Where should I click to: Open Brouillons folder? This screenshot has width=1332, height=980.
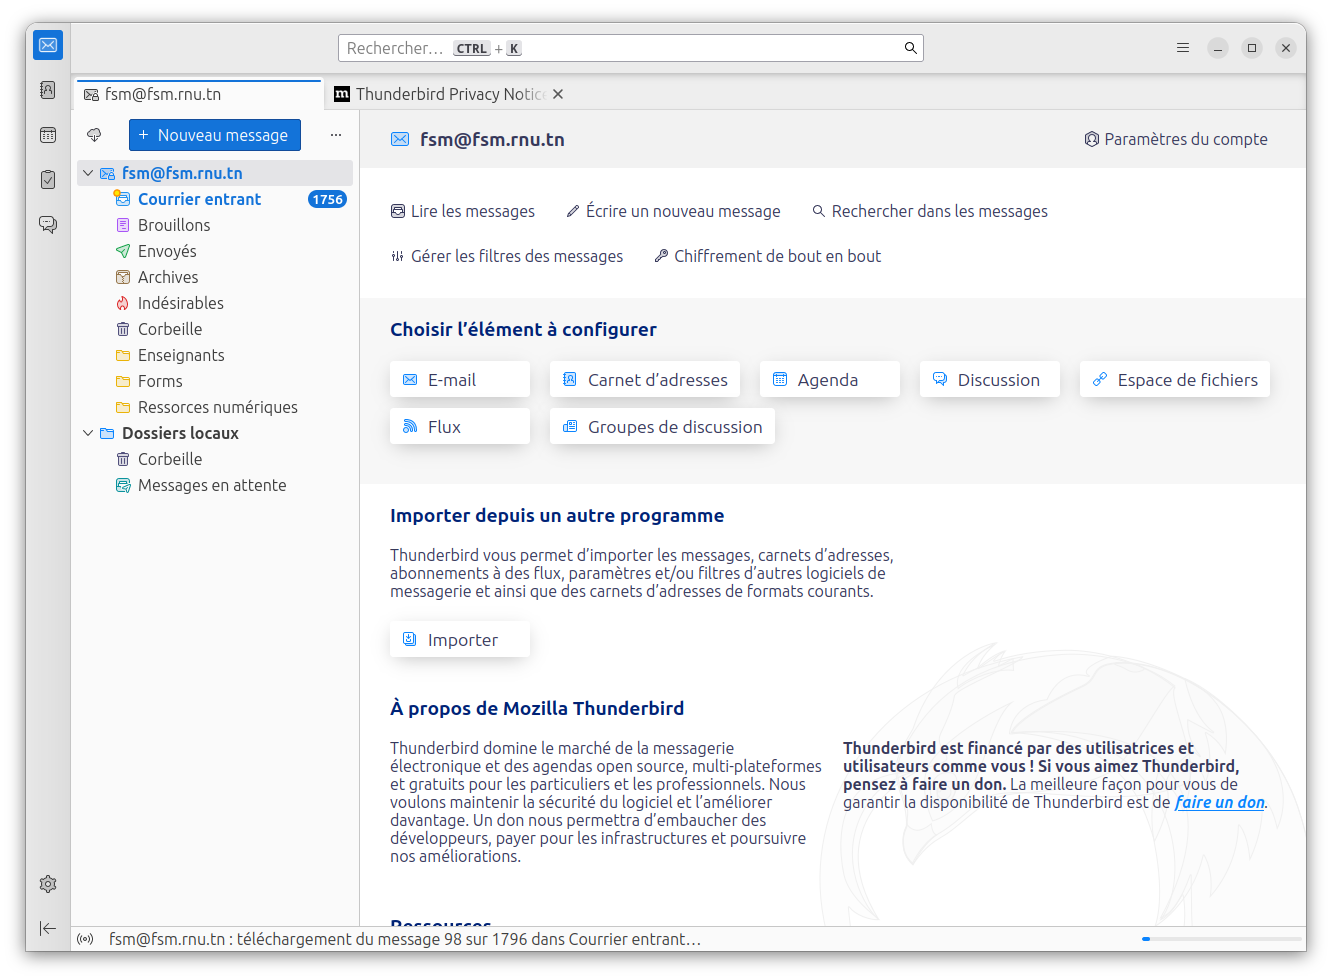tap(215, 225)
